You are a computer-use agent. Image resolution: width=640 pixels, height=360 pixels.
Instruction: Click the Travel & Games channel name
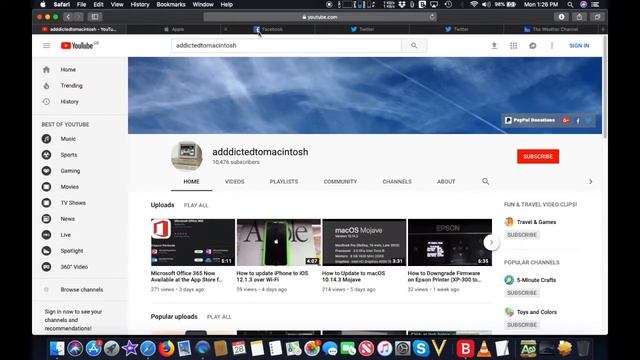pyautogui.click(x=536, y=222)
